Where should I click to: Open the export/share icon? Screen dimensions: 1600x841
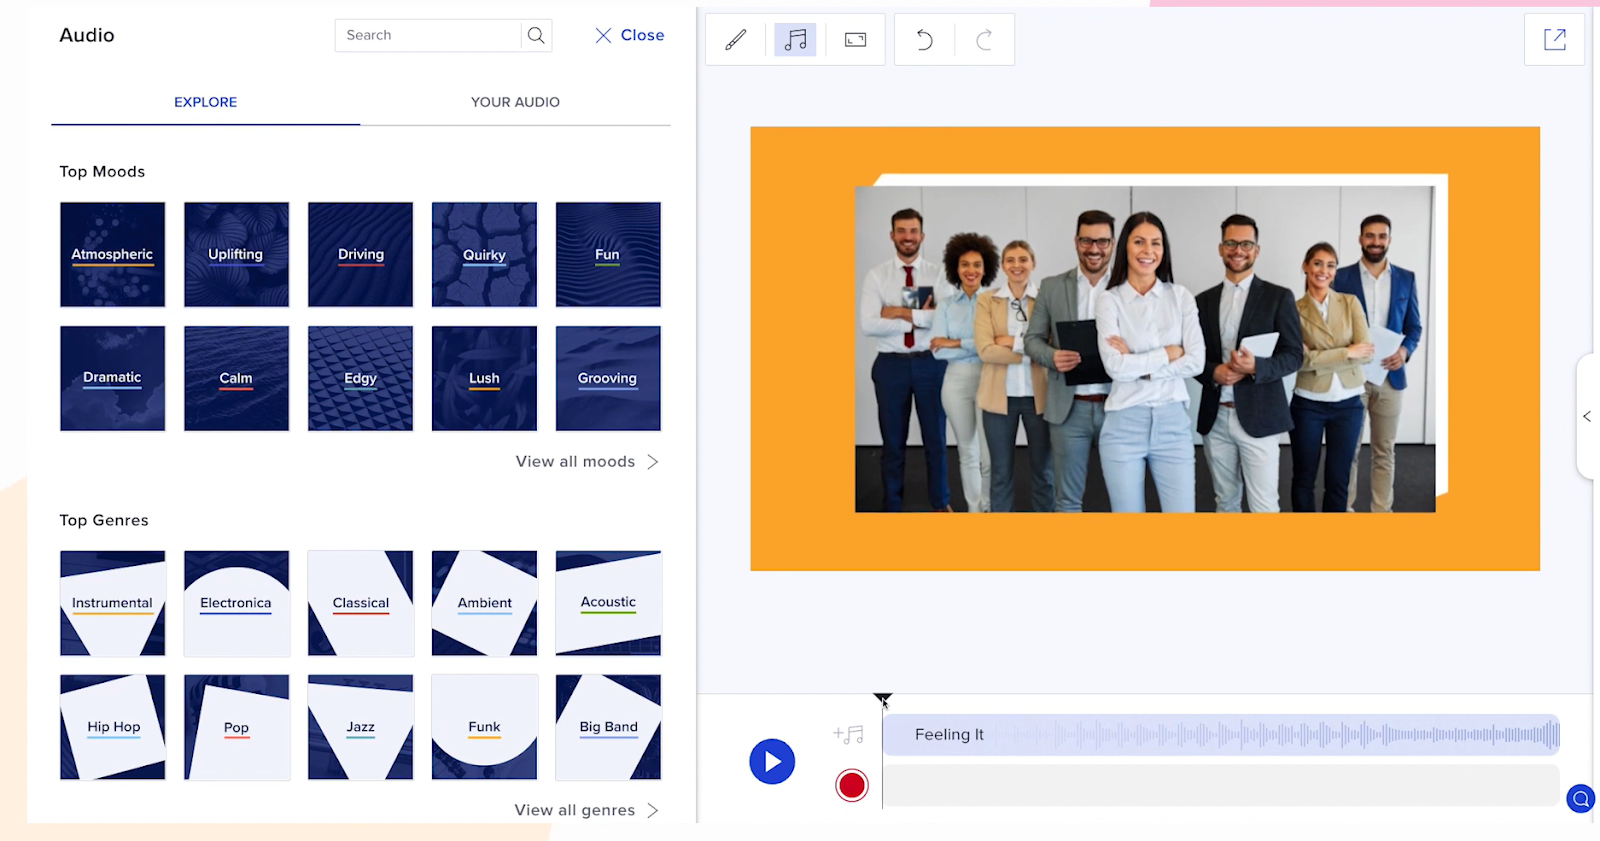(x=1554, y=40)
